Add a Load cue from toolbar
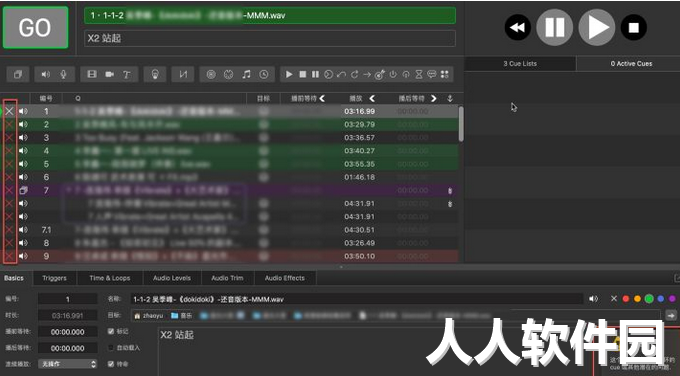Viewport: 680px width, 376px height. pyautogui.click(x=328, y=75)
